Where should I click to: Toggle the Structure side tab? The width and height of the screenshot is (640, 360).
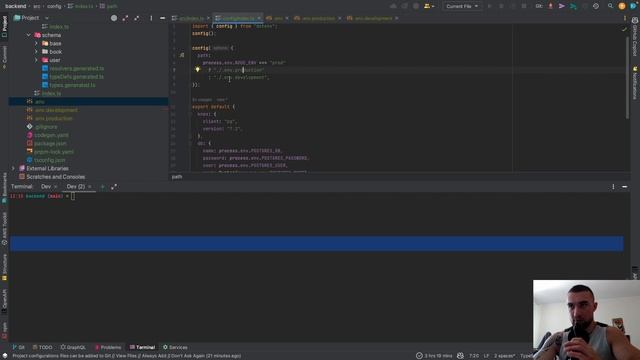click(4, 267)
